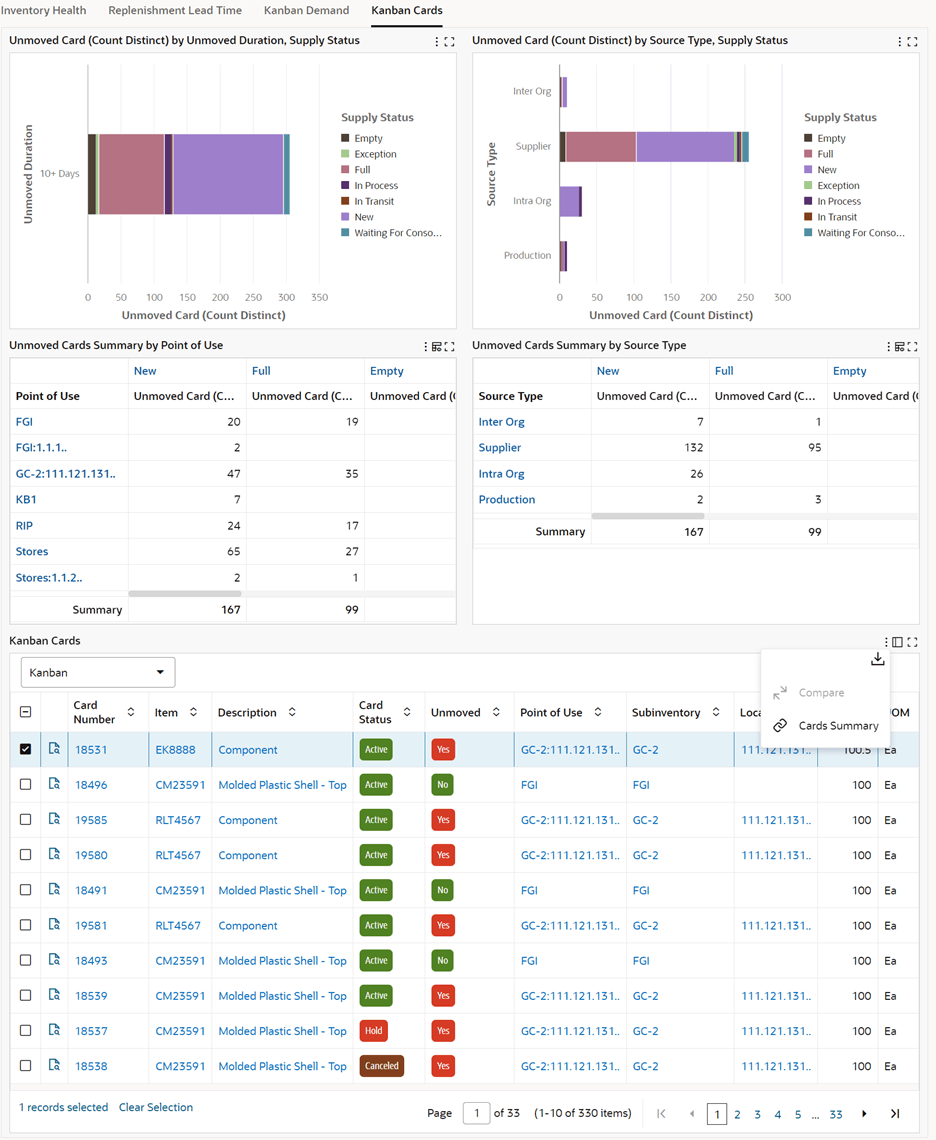Screen dimensions: 936x1140
Task: Click Clear Selection link
Action: pyautogui.click(x=156, y=1107)
